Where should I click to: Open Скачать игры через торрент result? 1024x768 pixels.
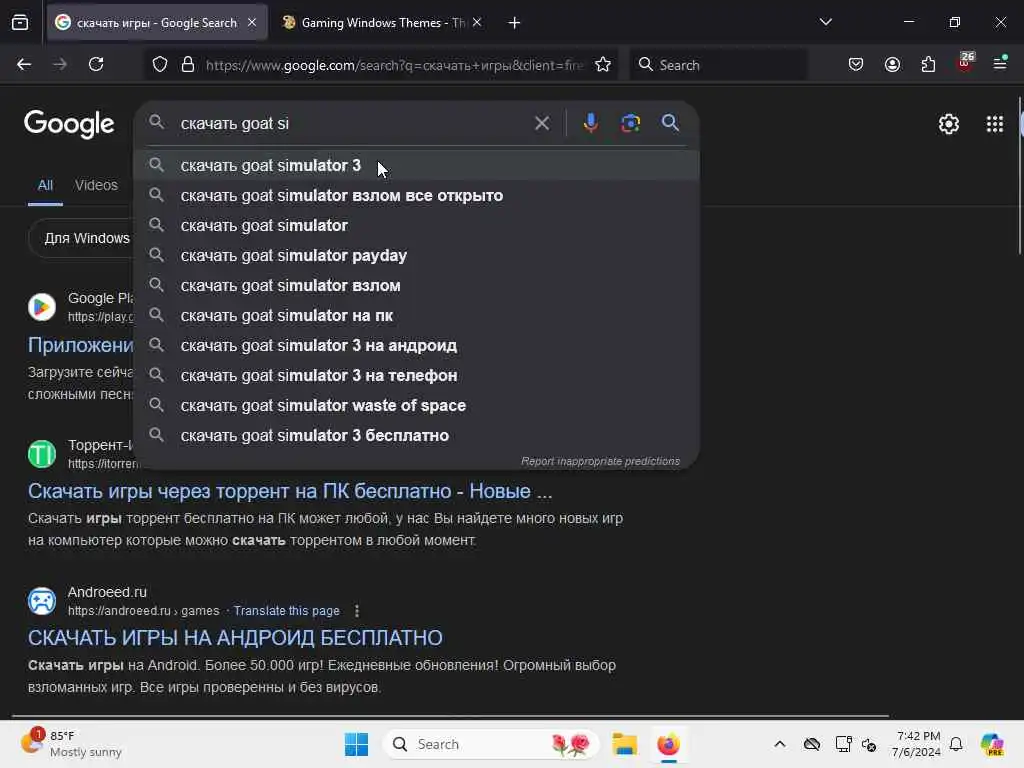(290, 491)
